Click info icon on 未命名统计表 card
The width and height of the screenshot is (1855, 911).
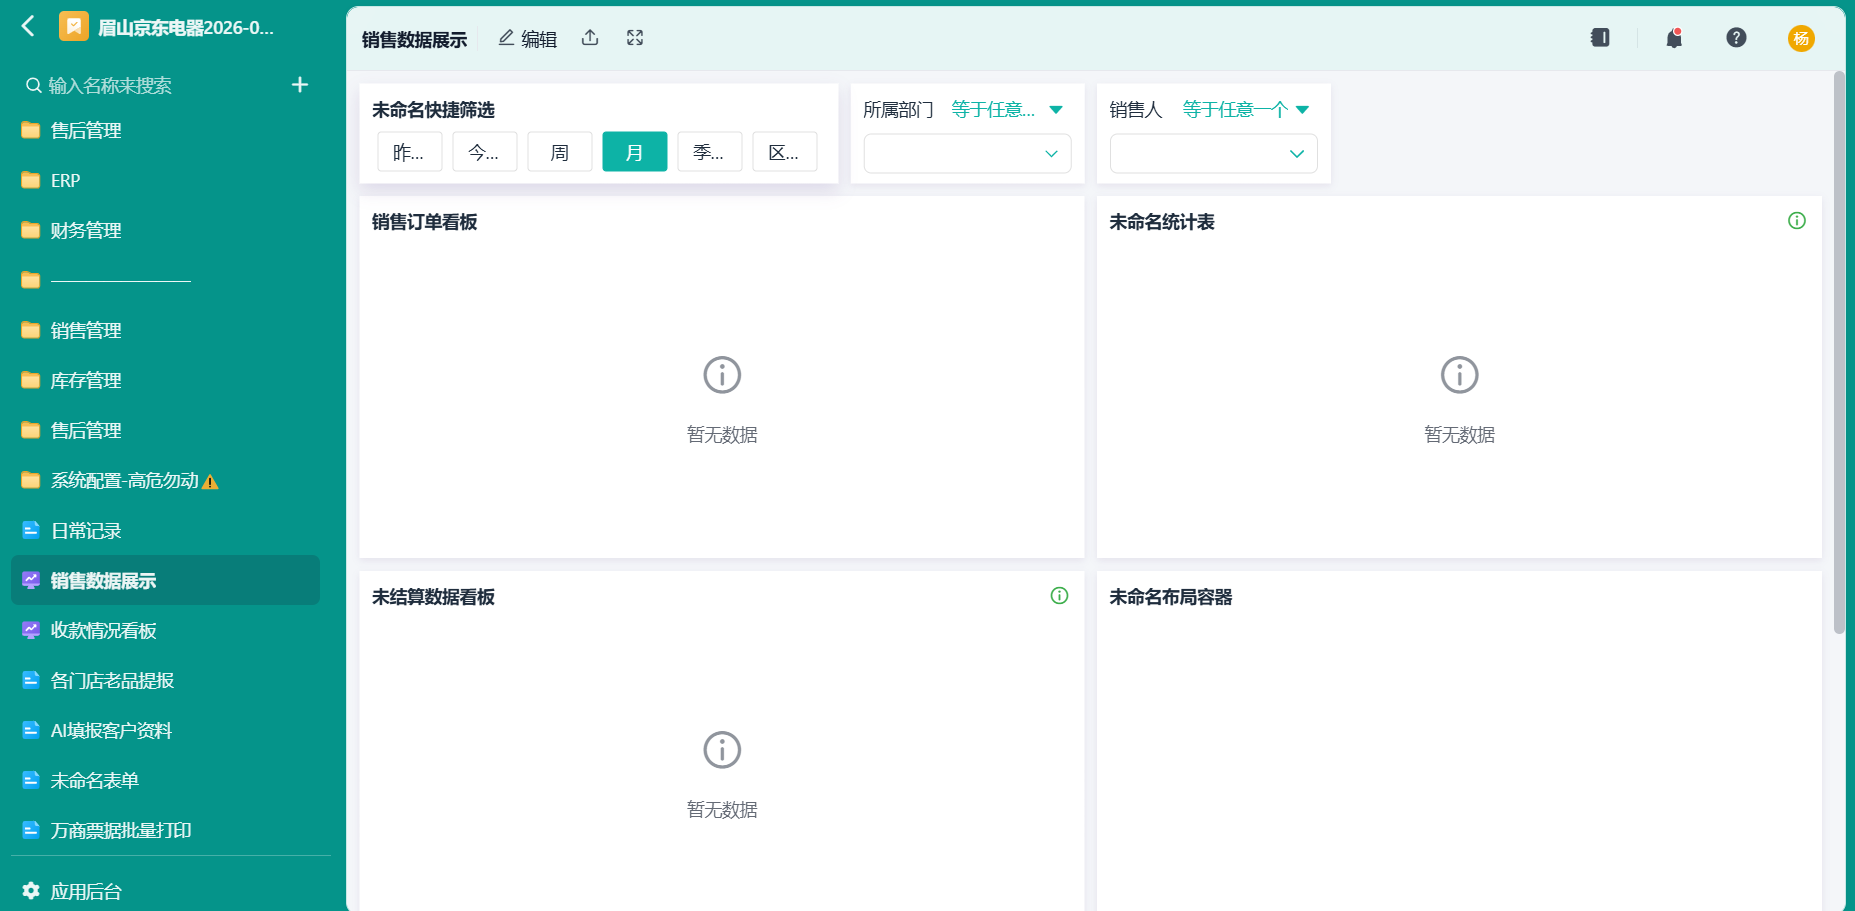[1797, 221]
